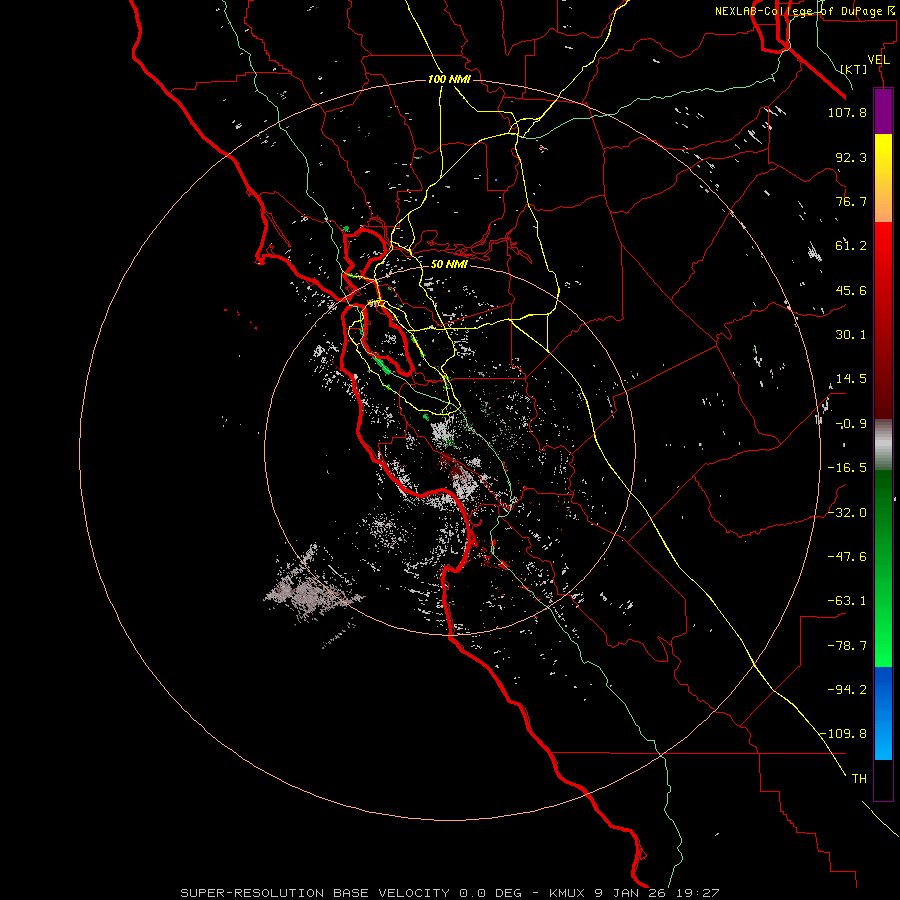
Task: Click the 92.3 legend value
Action: (x=851, y=157)
